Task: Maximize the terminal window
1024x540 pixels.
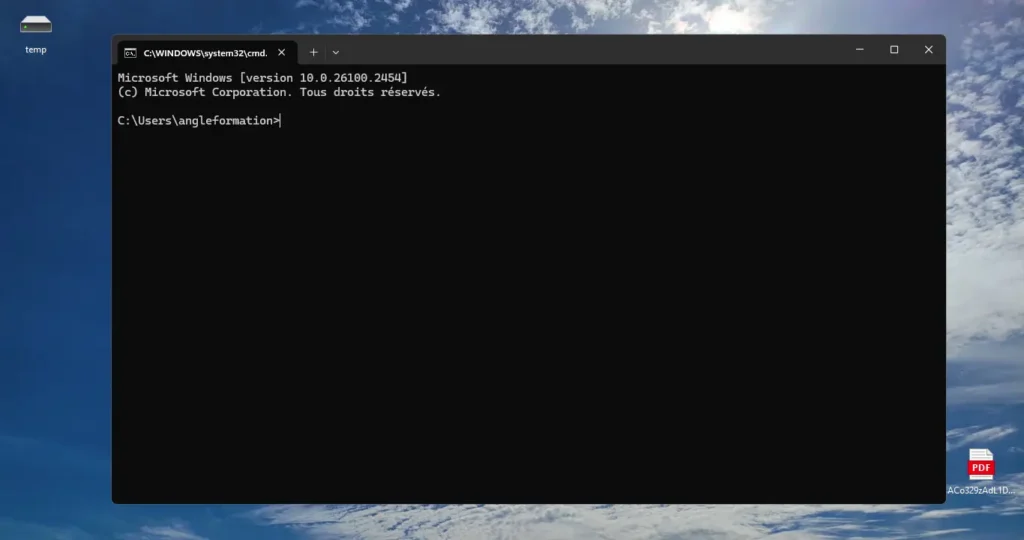Action: [894, 50]
